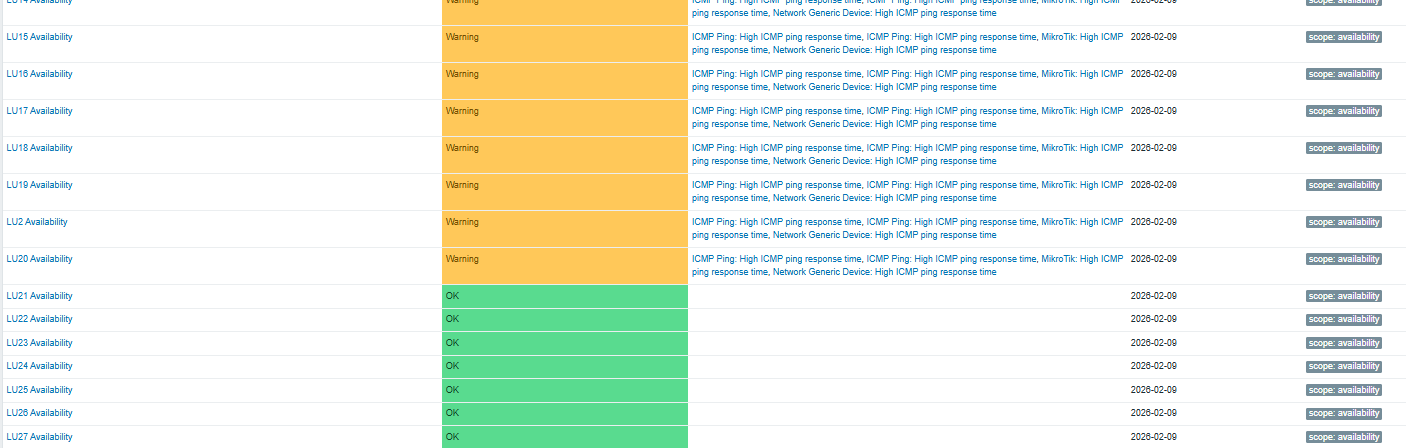Click the 2026-02-09 date in LU18 row
Screen dimensions: 1406x448
(x=1153, y=148)
